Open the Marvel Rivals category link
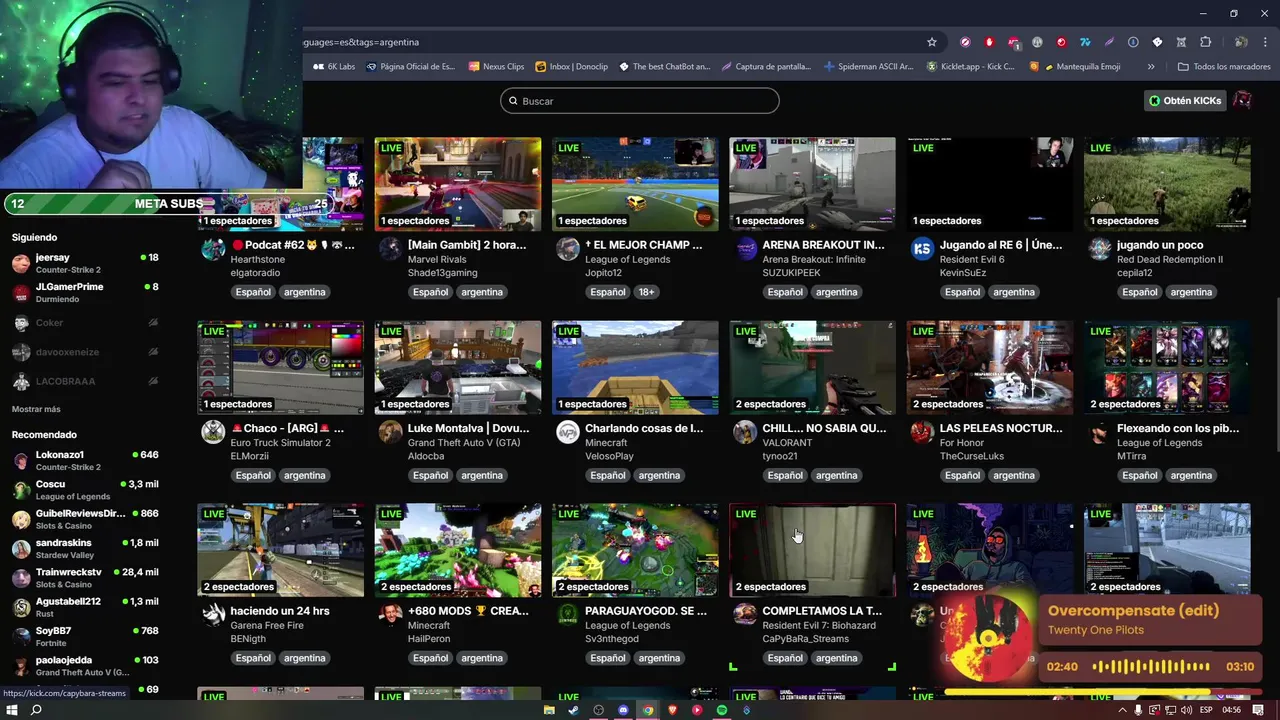1280x720 pixels. pos(437,260)
